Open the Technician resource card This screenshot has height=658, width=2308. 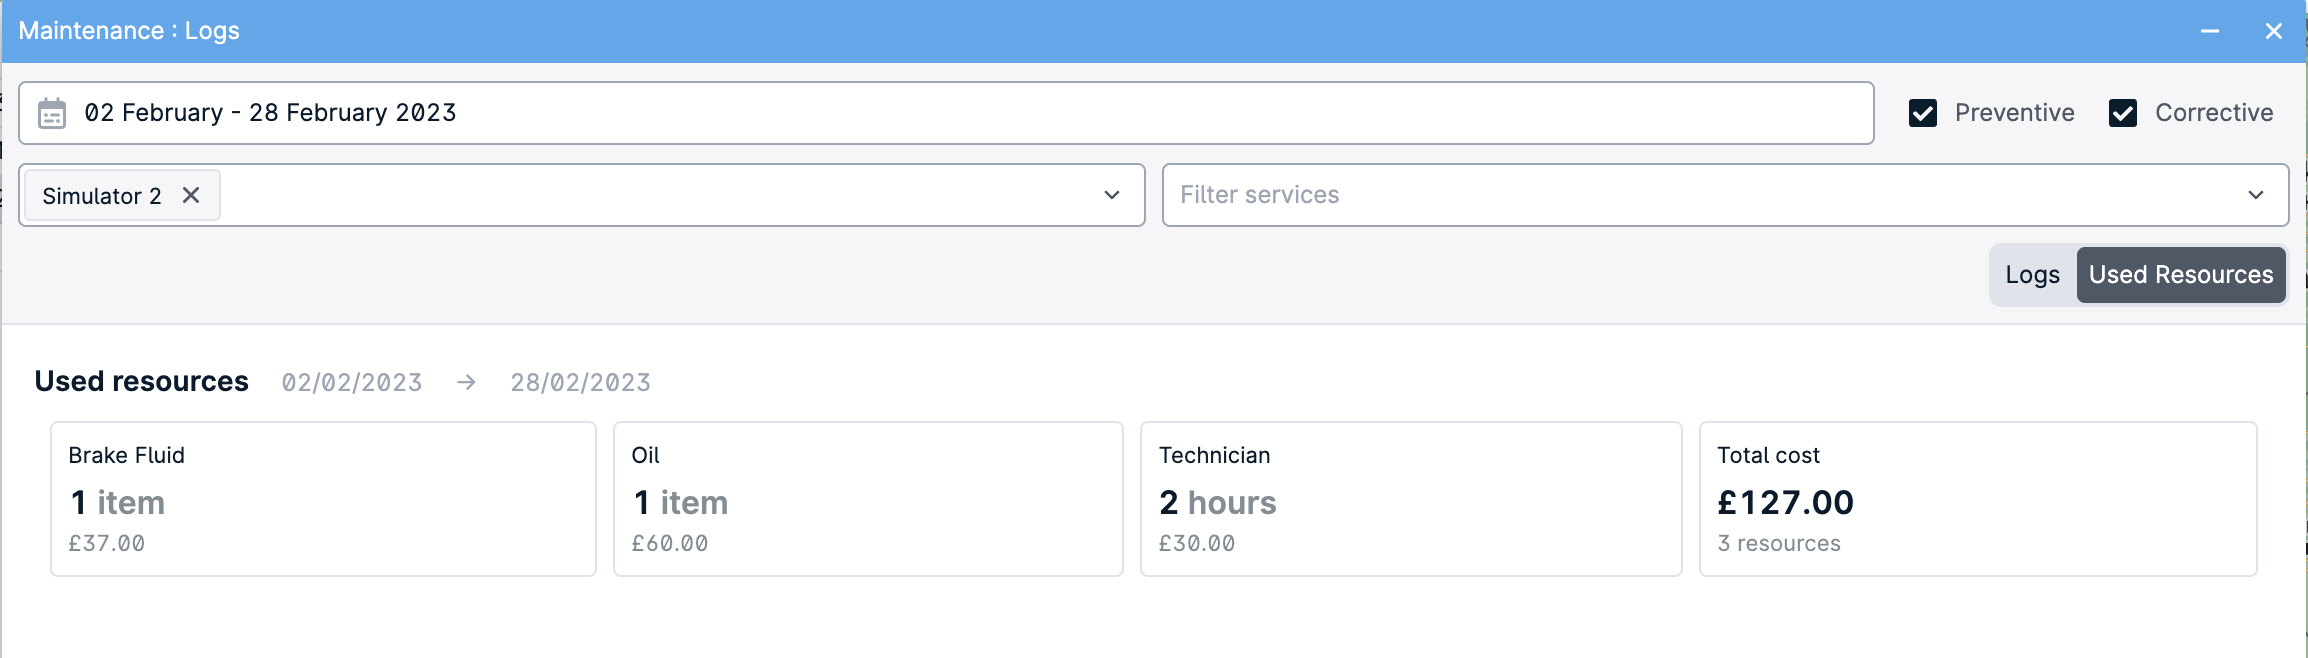click(1411, 499)
